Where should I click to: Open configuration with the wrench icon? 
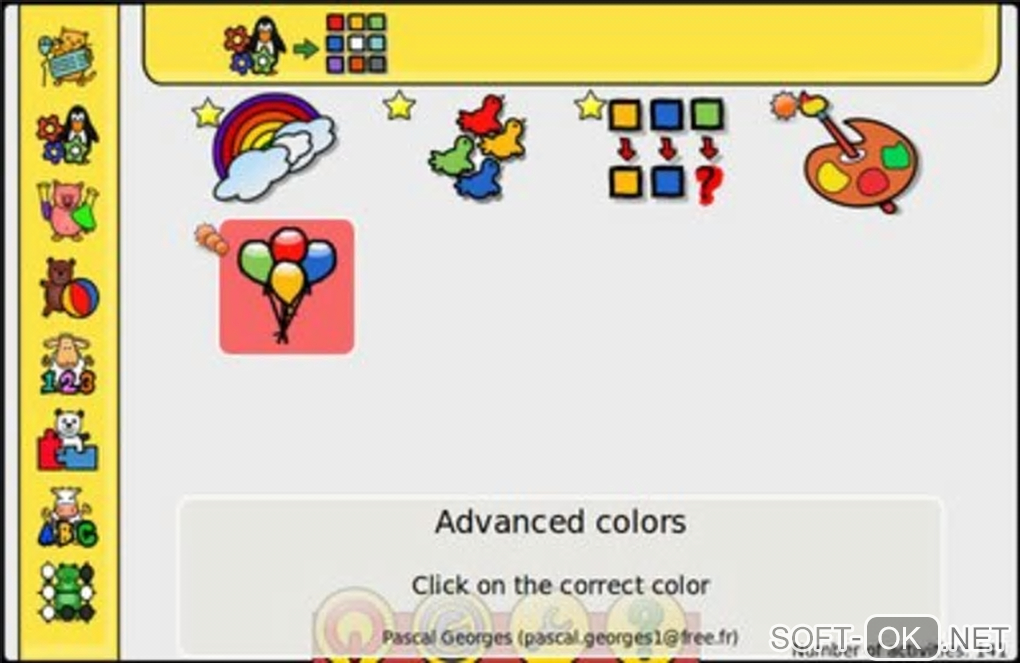pos(550,625)
